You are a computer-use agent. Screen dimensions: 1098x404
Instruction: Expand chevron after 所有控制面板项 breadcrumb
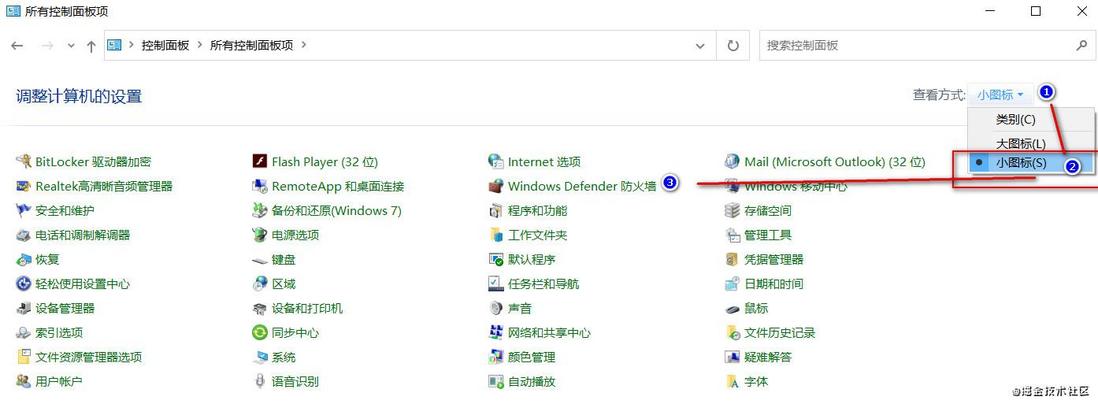point(303,45)
